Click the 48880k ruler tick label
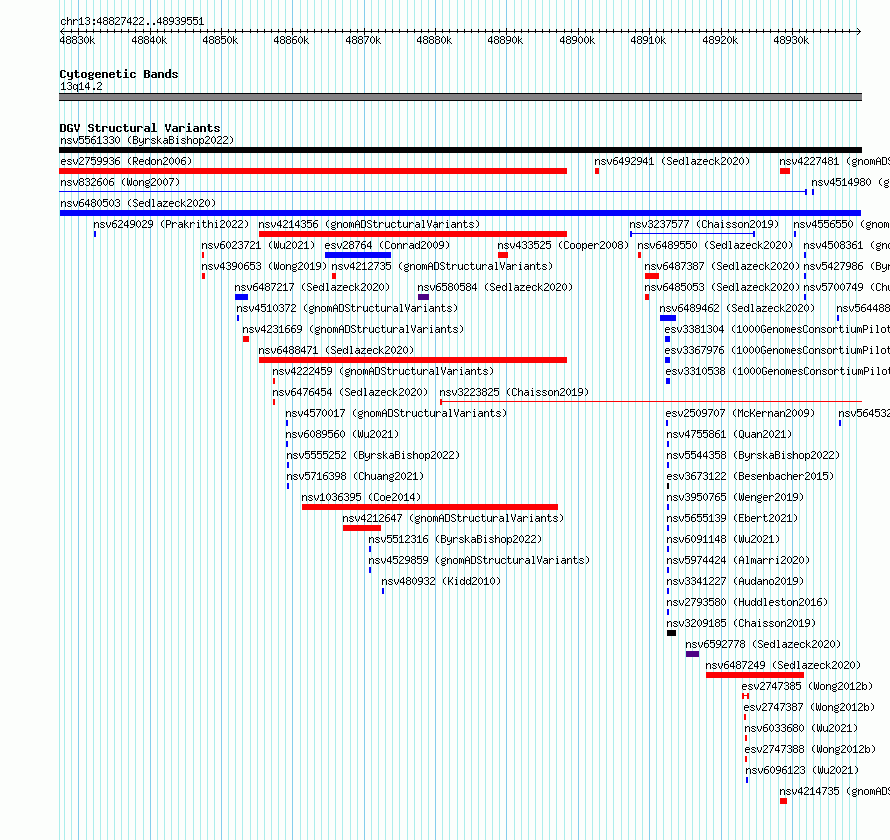Viewport: 890px width, 840px height. (x=434, y=40)
